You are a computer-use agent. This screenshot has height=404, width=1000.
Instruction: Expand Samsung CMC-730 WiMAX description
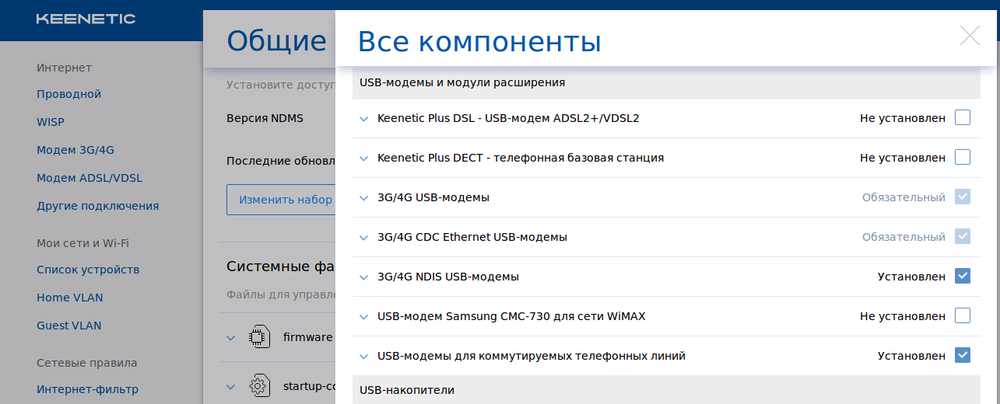pyautogui.click(x=364, y=317)
